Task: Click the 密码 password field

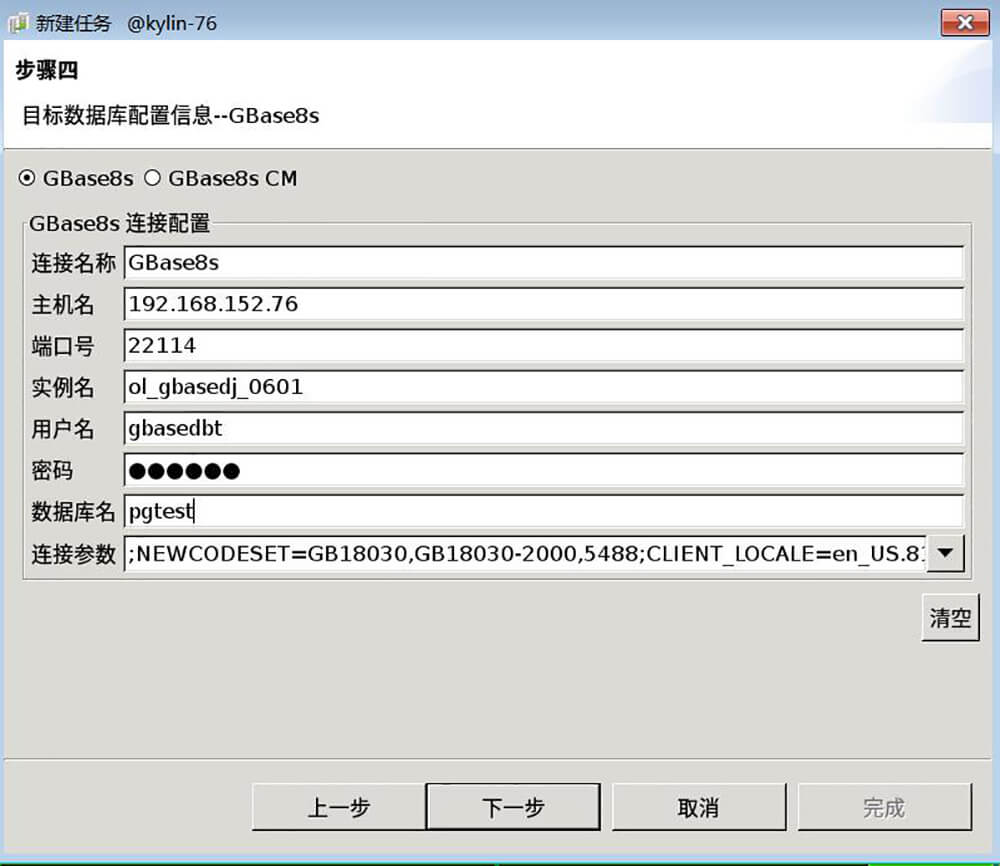Action: point(543,471)
